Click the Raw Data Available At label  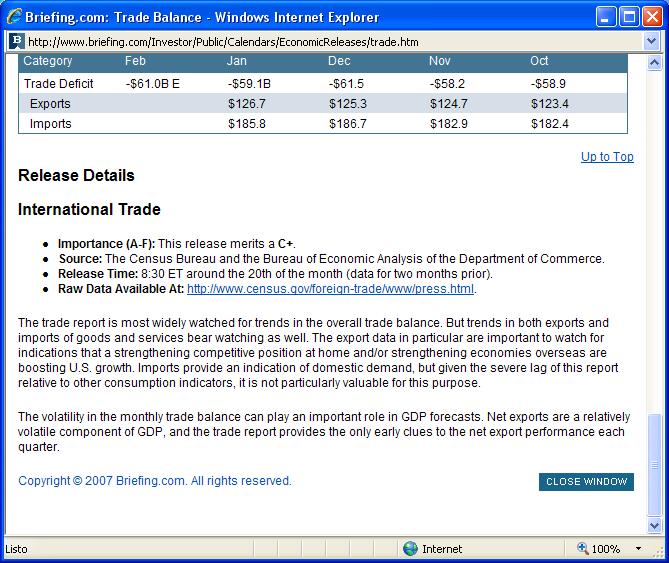coord(121,289)
